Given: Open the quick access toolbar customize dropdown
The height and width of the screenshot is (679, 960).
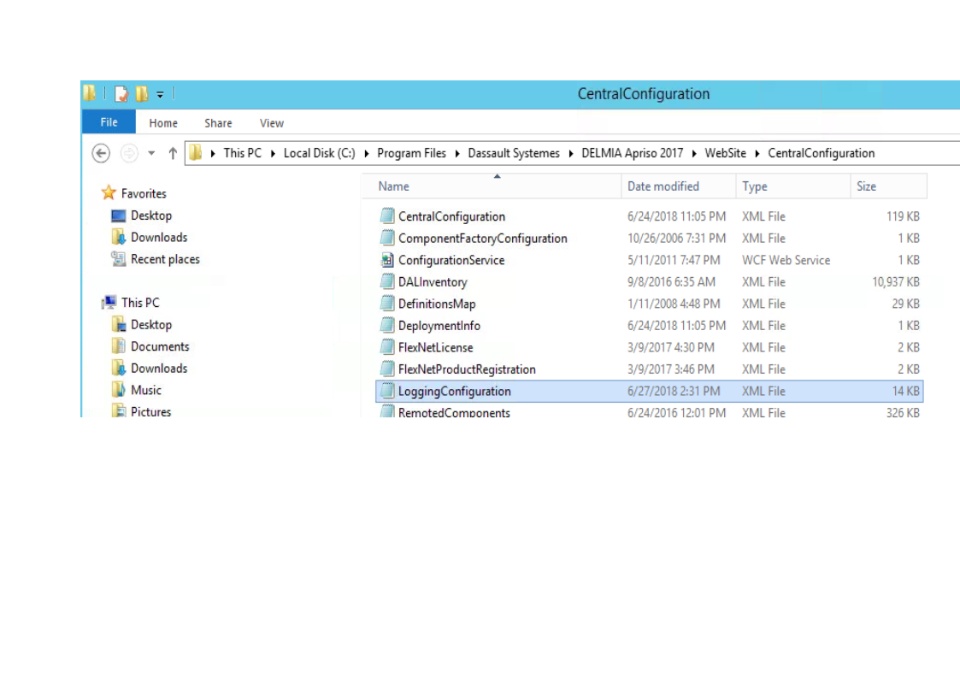Looking at the screenshot, I should coord(160,94).
